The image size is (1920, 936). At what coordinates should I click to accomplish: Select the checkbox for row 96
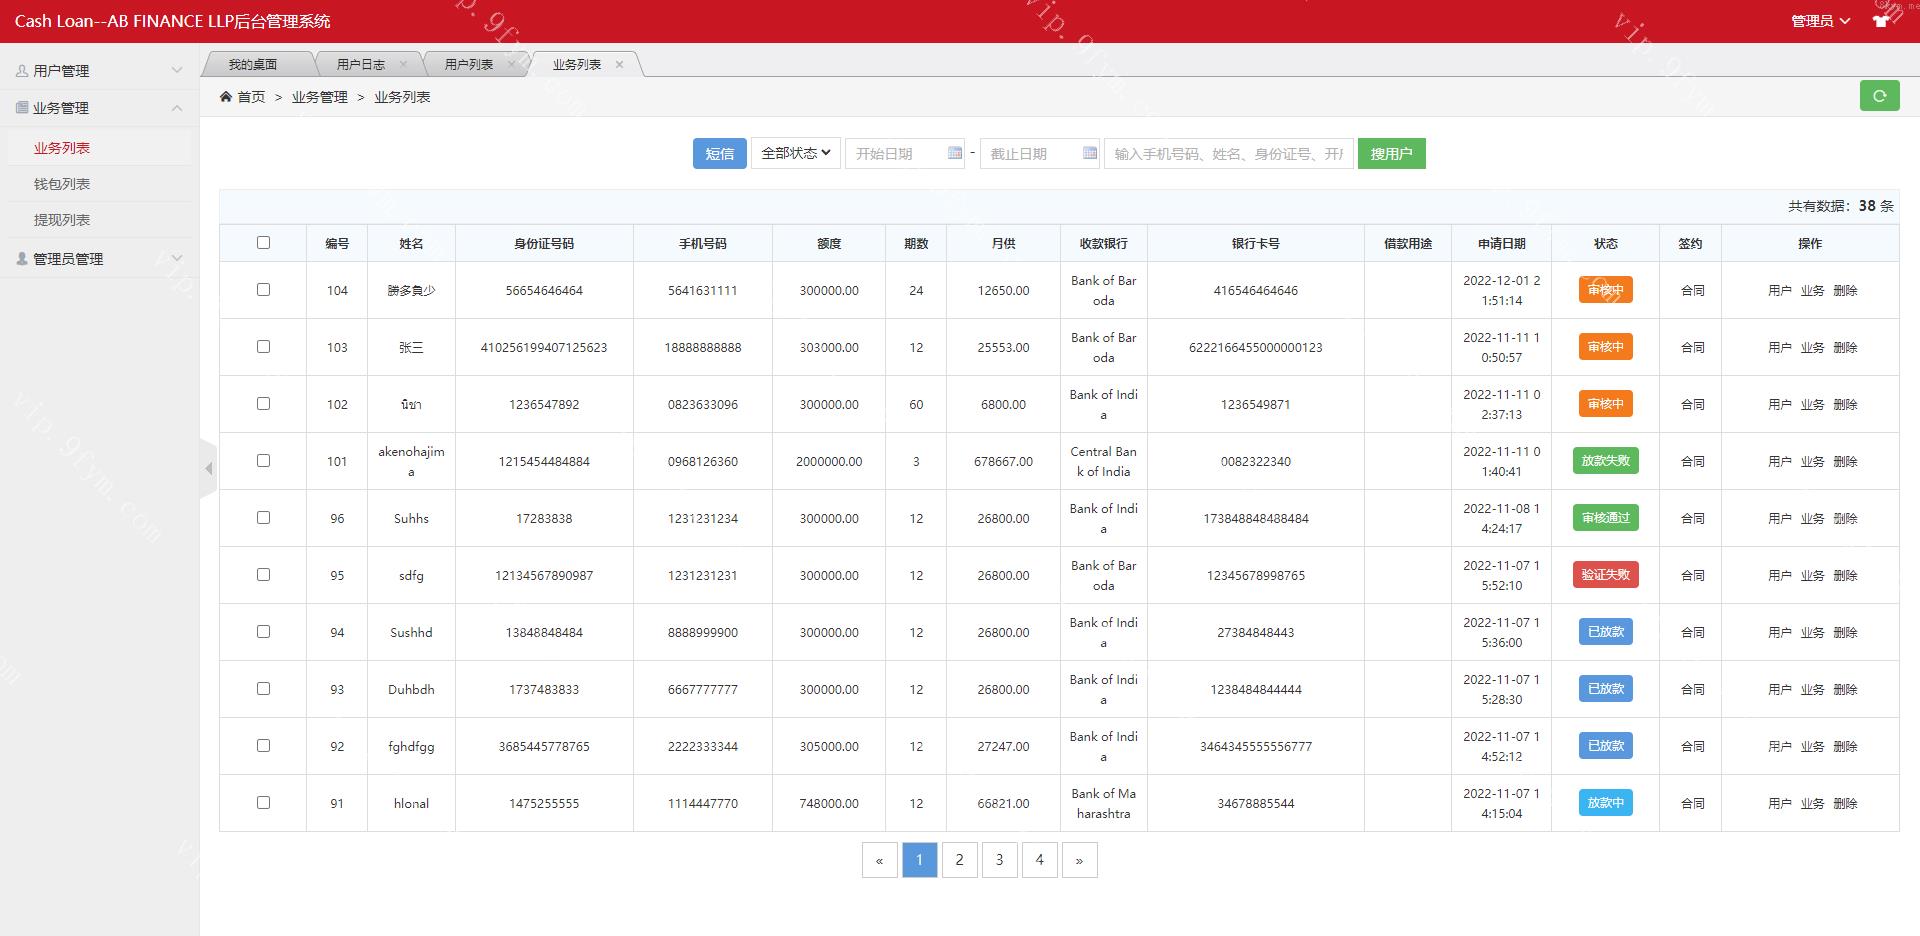pyautogui.click(x=263, y=518)
